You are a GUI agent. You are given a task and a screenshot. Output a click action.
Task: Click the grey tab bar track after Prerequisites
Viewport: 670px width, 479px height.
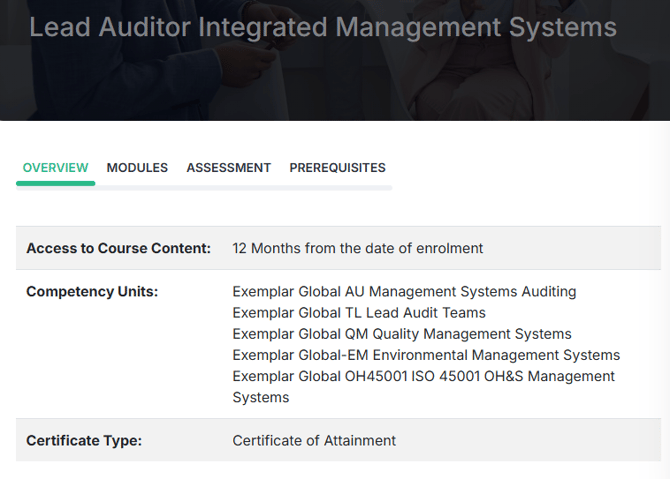[244, 188]
